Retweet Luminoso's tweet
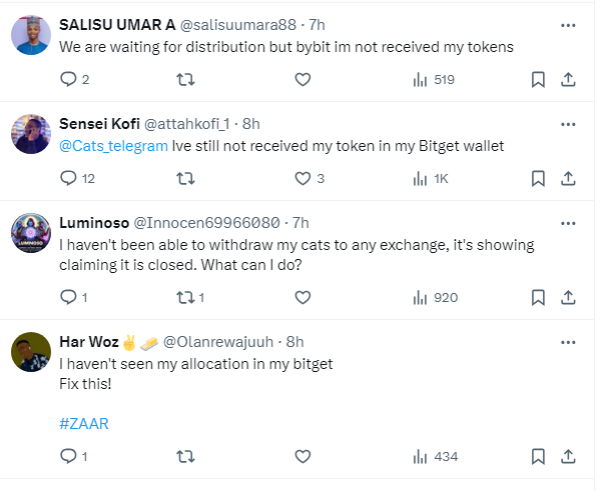The width and height of the screenshot is (609, 491). pos(185,297)
